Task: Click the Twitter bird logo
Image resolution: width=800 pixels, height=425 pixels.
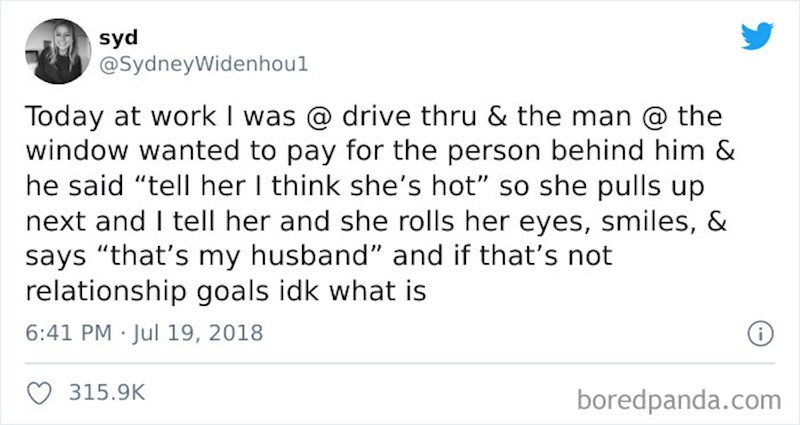Action: (x=757, y=35)
